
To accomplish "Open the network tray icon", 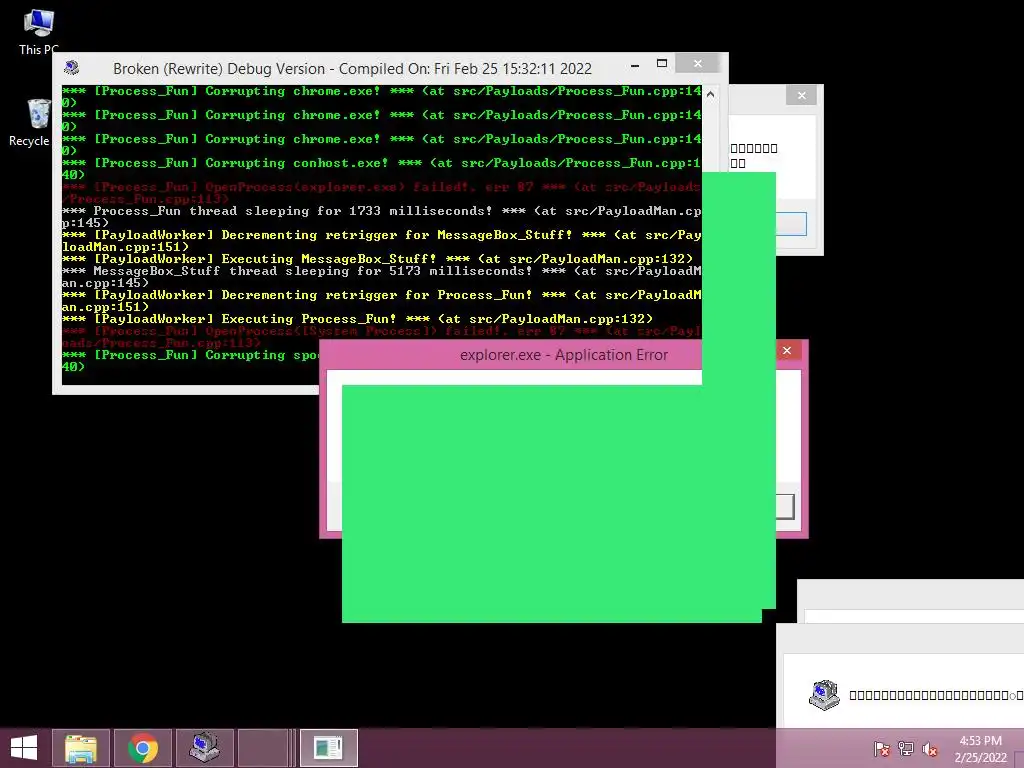I will click(x=906, y=749).
